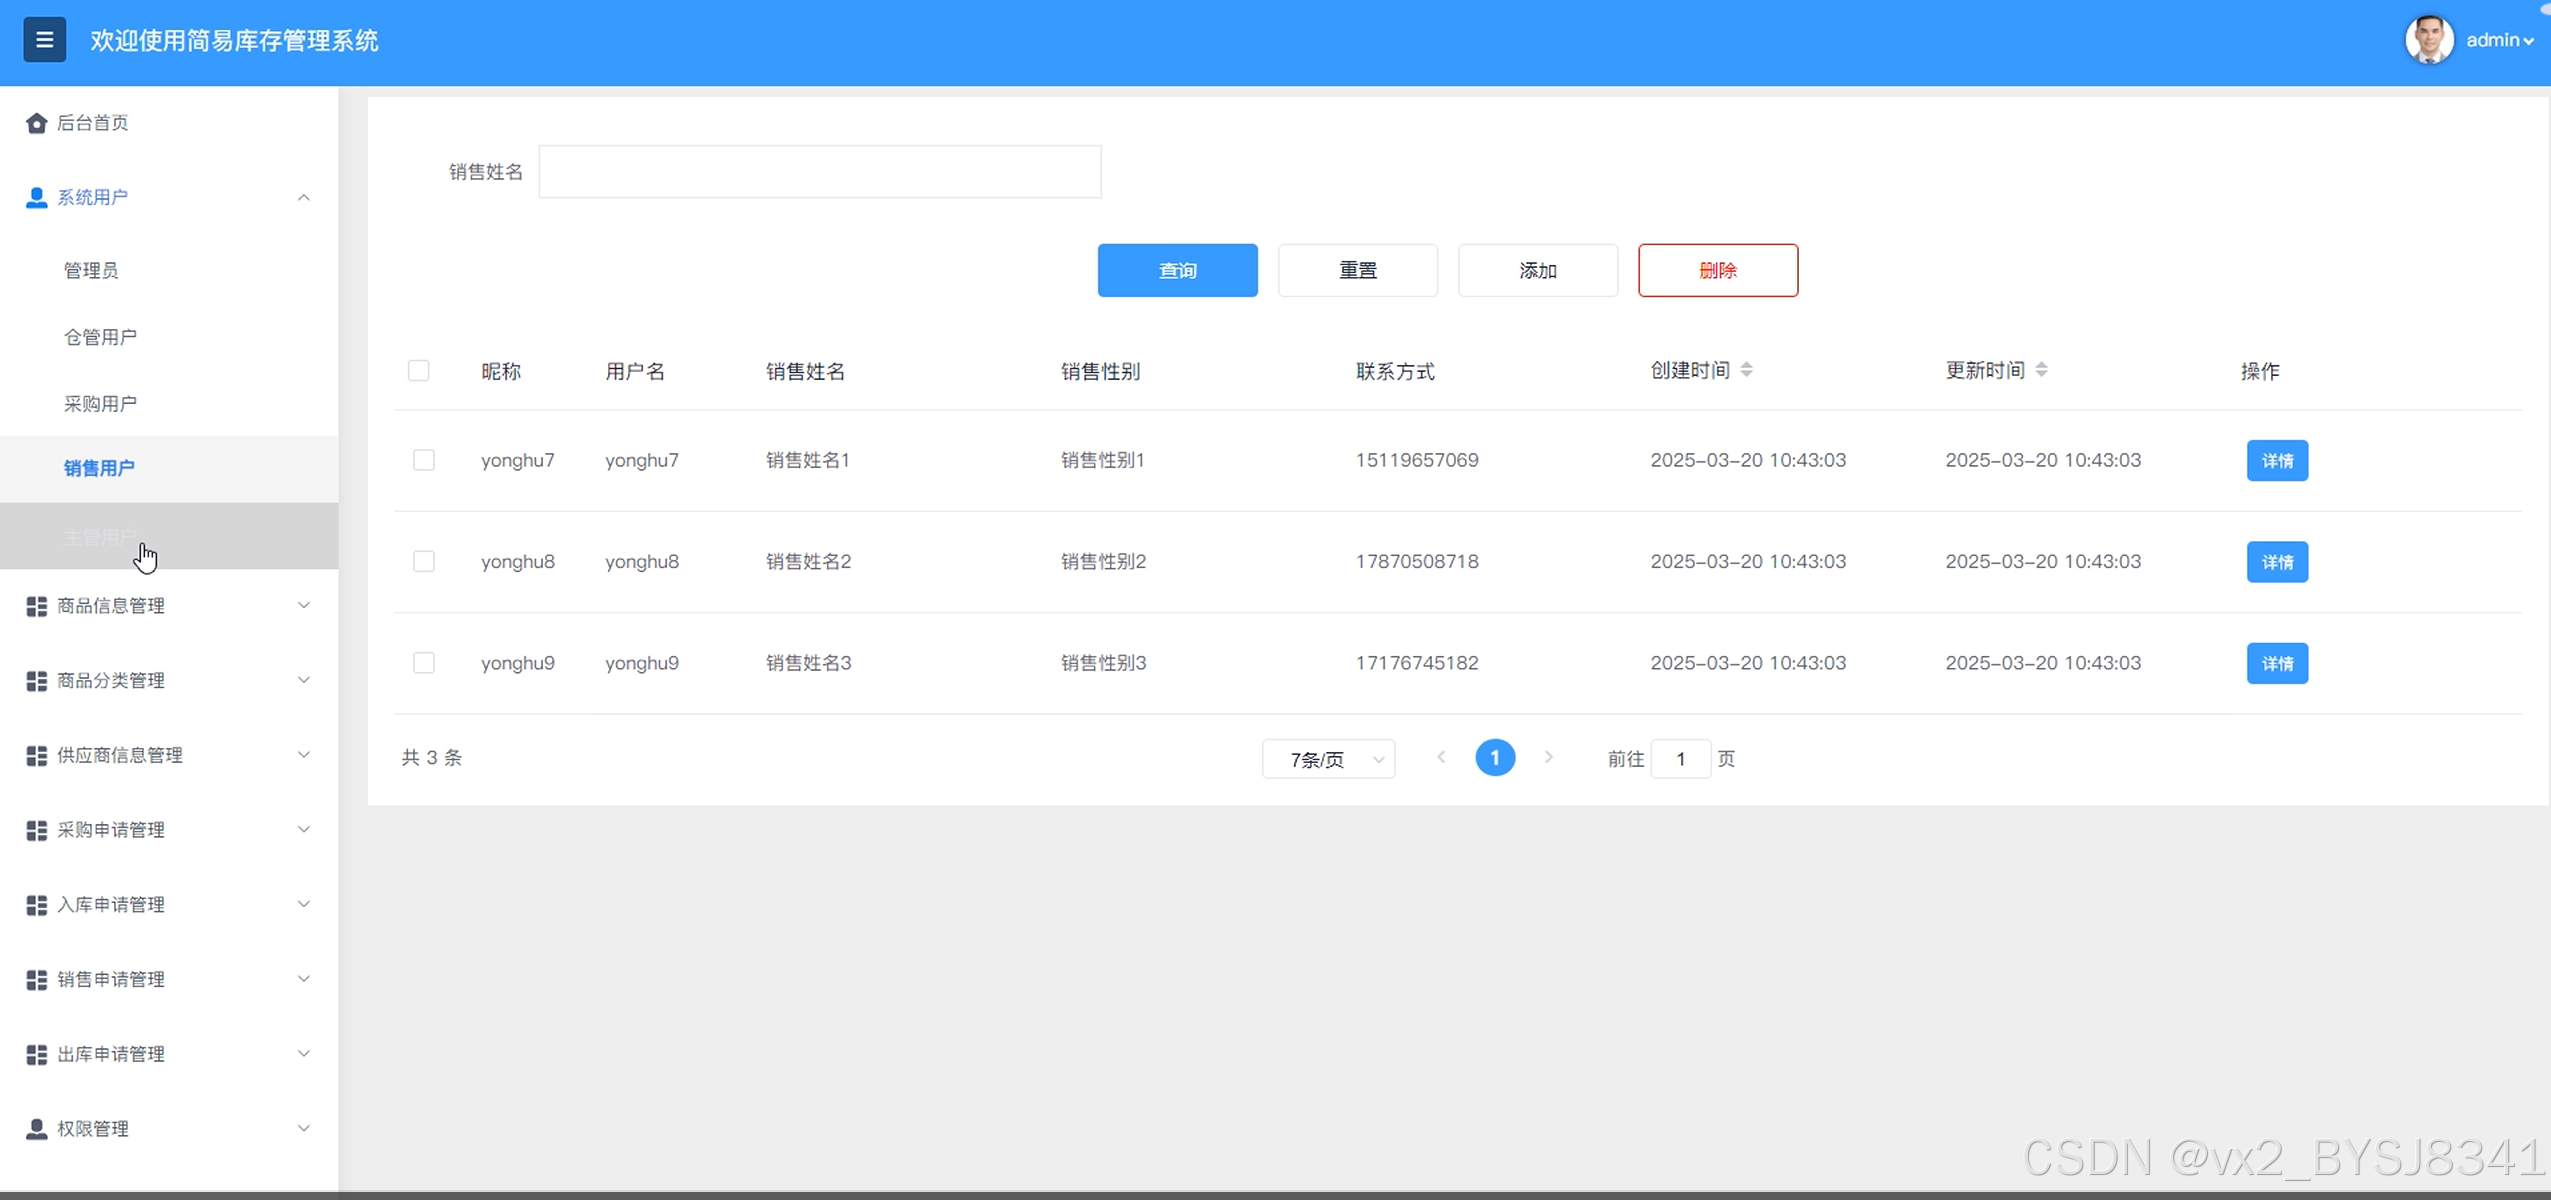Select the yonghu9 row checkbox
2551x1200 pixels.
tap(424, 663)
